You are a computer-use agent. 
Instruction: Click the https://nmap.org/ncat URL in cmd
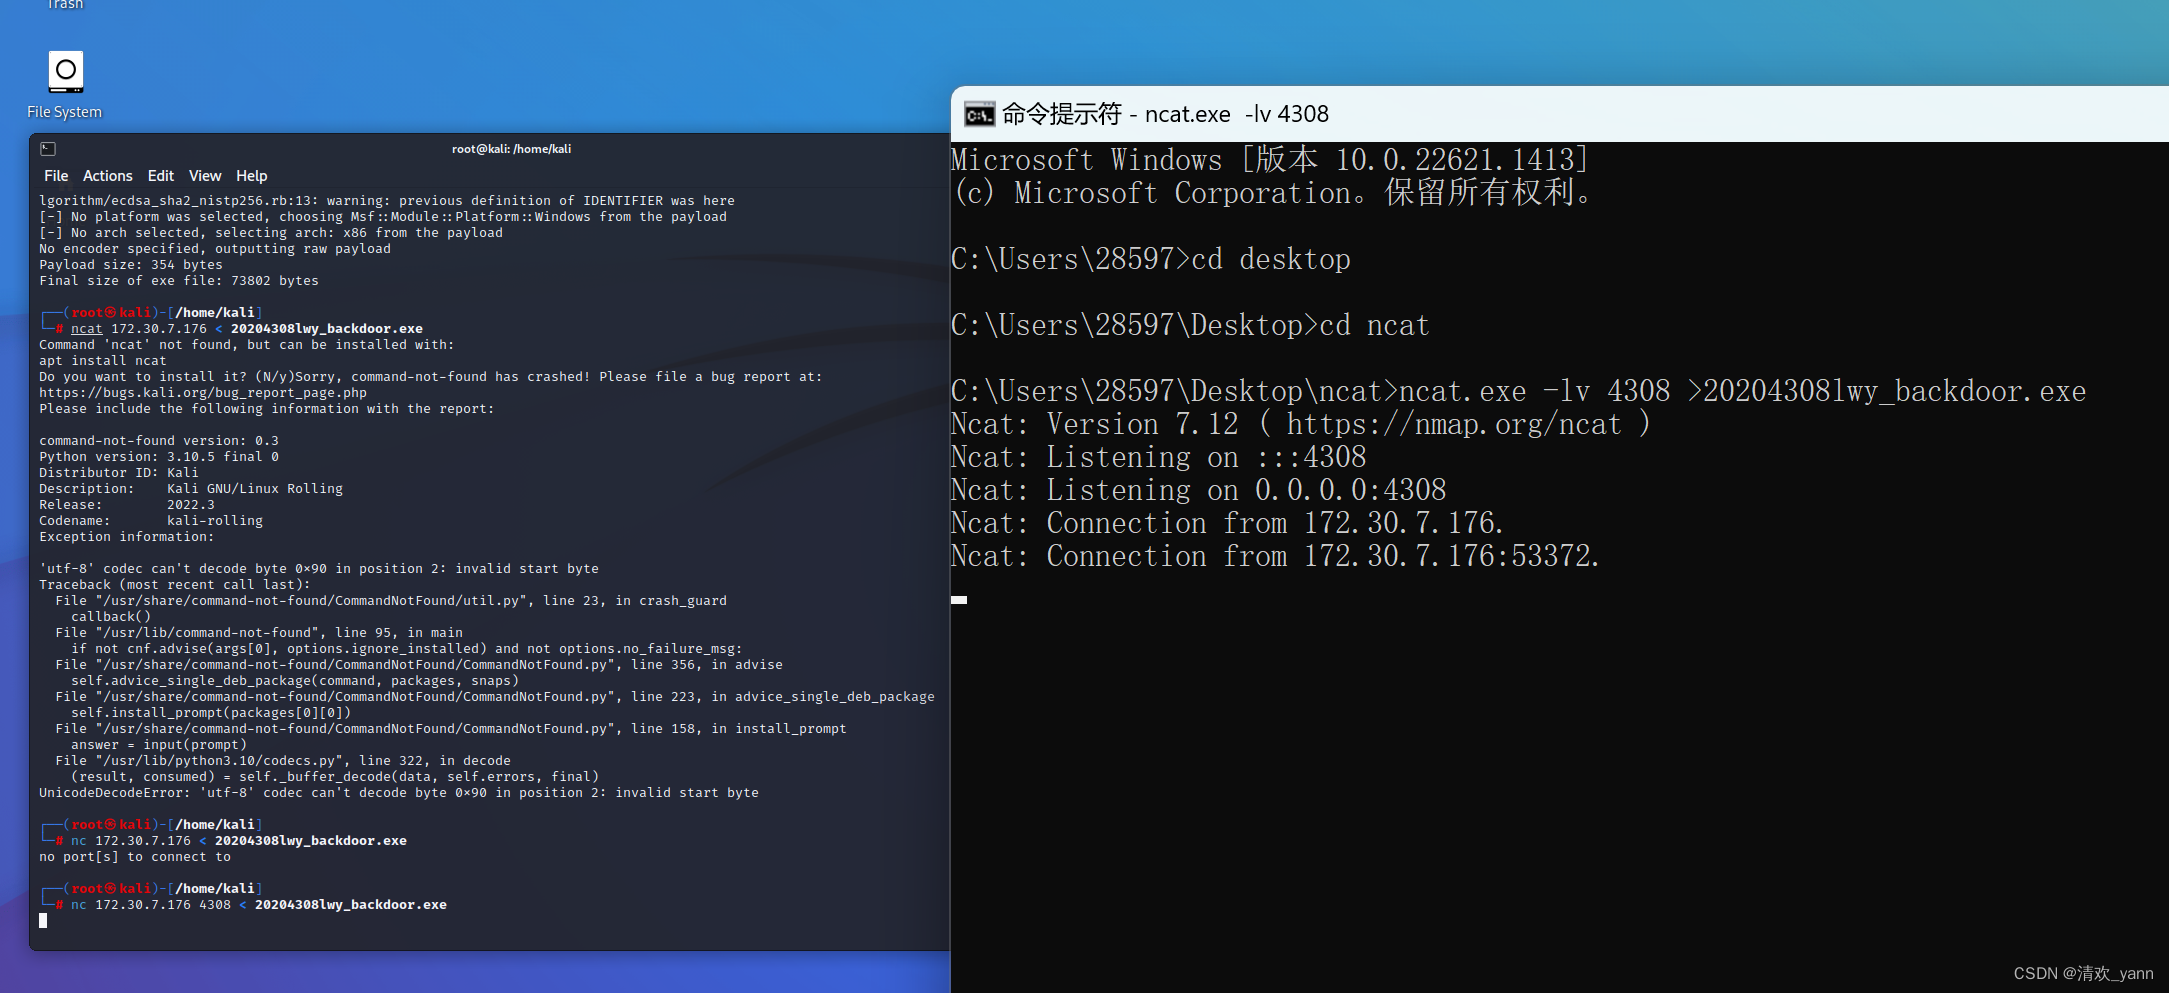point(1453,424)
